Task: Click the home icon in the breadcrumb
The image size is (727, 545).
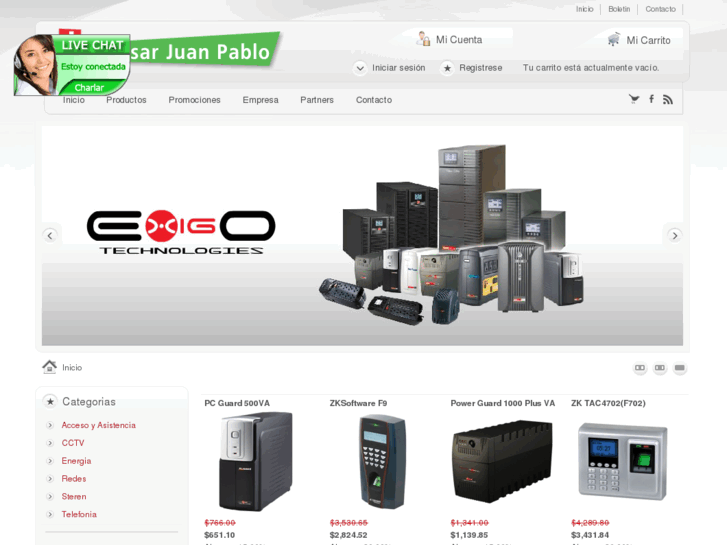Action: point(49,367)
